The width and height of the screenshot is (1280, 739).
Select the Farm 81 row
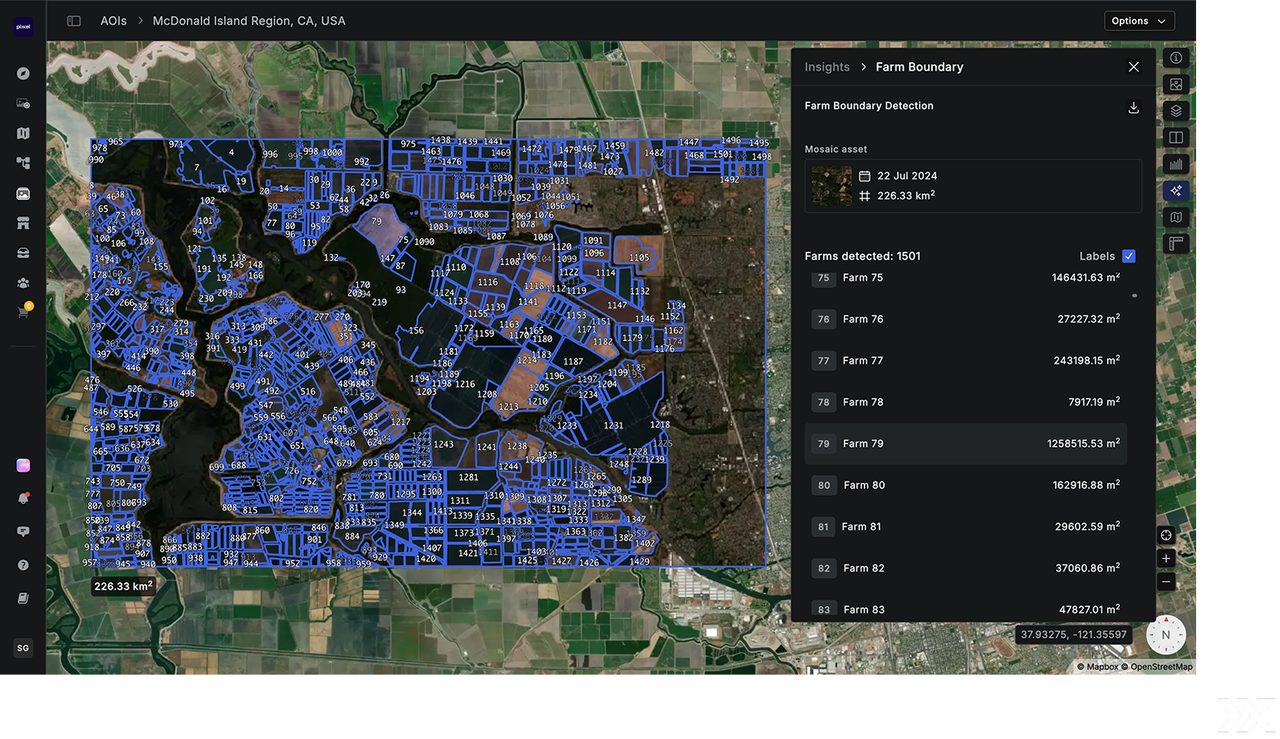(966, 527)
